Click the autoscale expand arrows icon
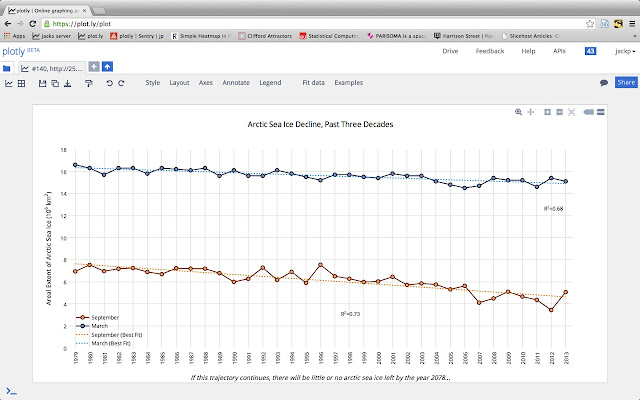The image size is (640, 400). click(x=571, y=112)
